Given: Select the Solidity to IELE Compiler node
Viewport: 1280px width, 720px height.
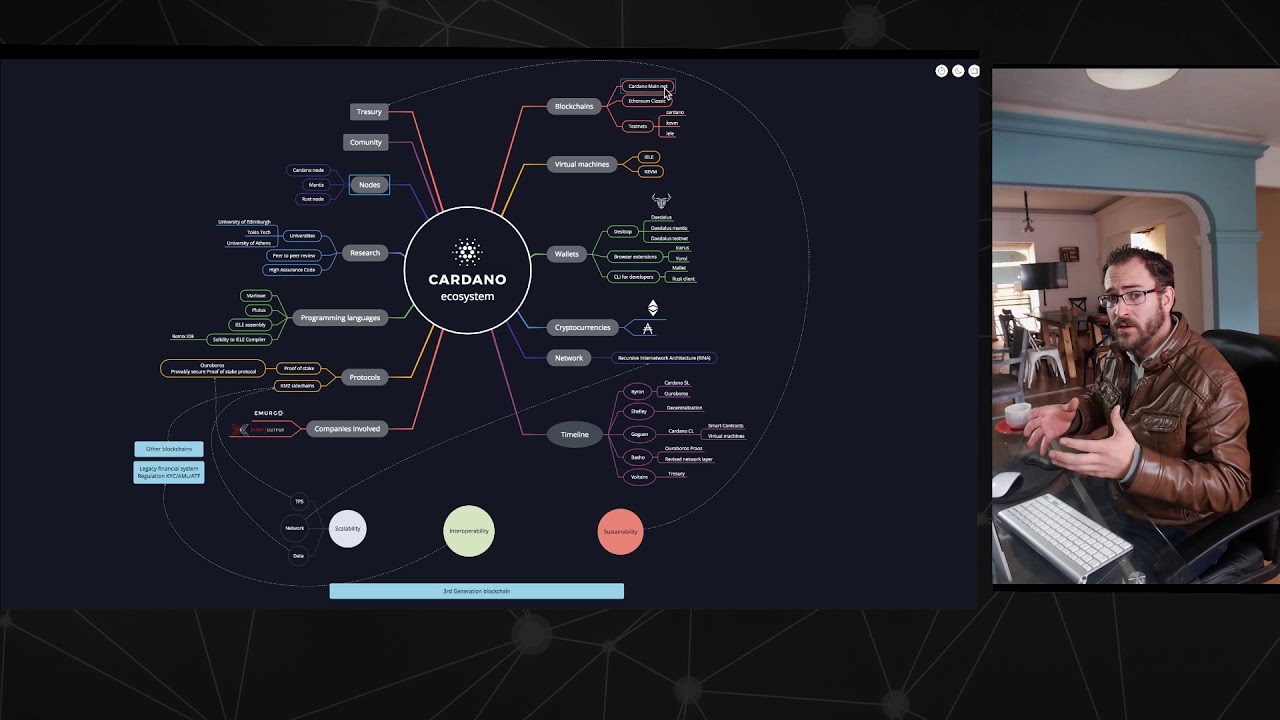Looking at the screenshot, I should tap(239, 339).
